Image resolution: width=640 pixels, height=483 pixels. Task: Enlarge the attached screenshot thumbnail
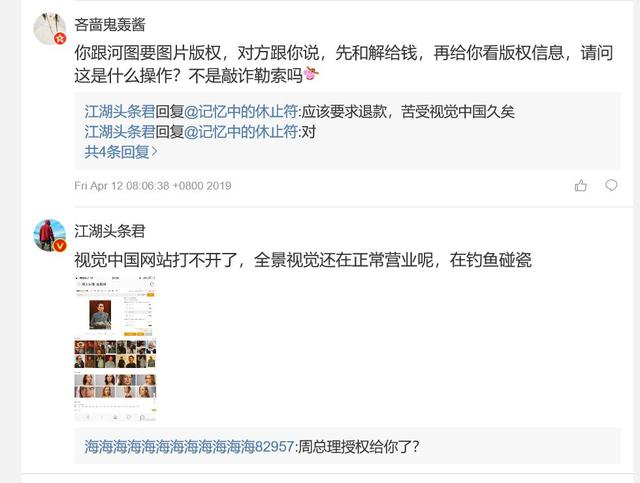click(115, 348)
